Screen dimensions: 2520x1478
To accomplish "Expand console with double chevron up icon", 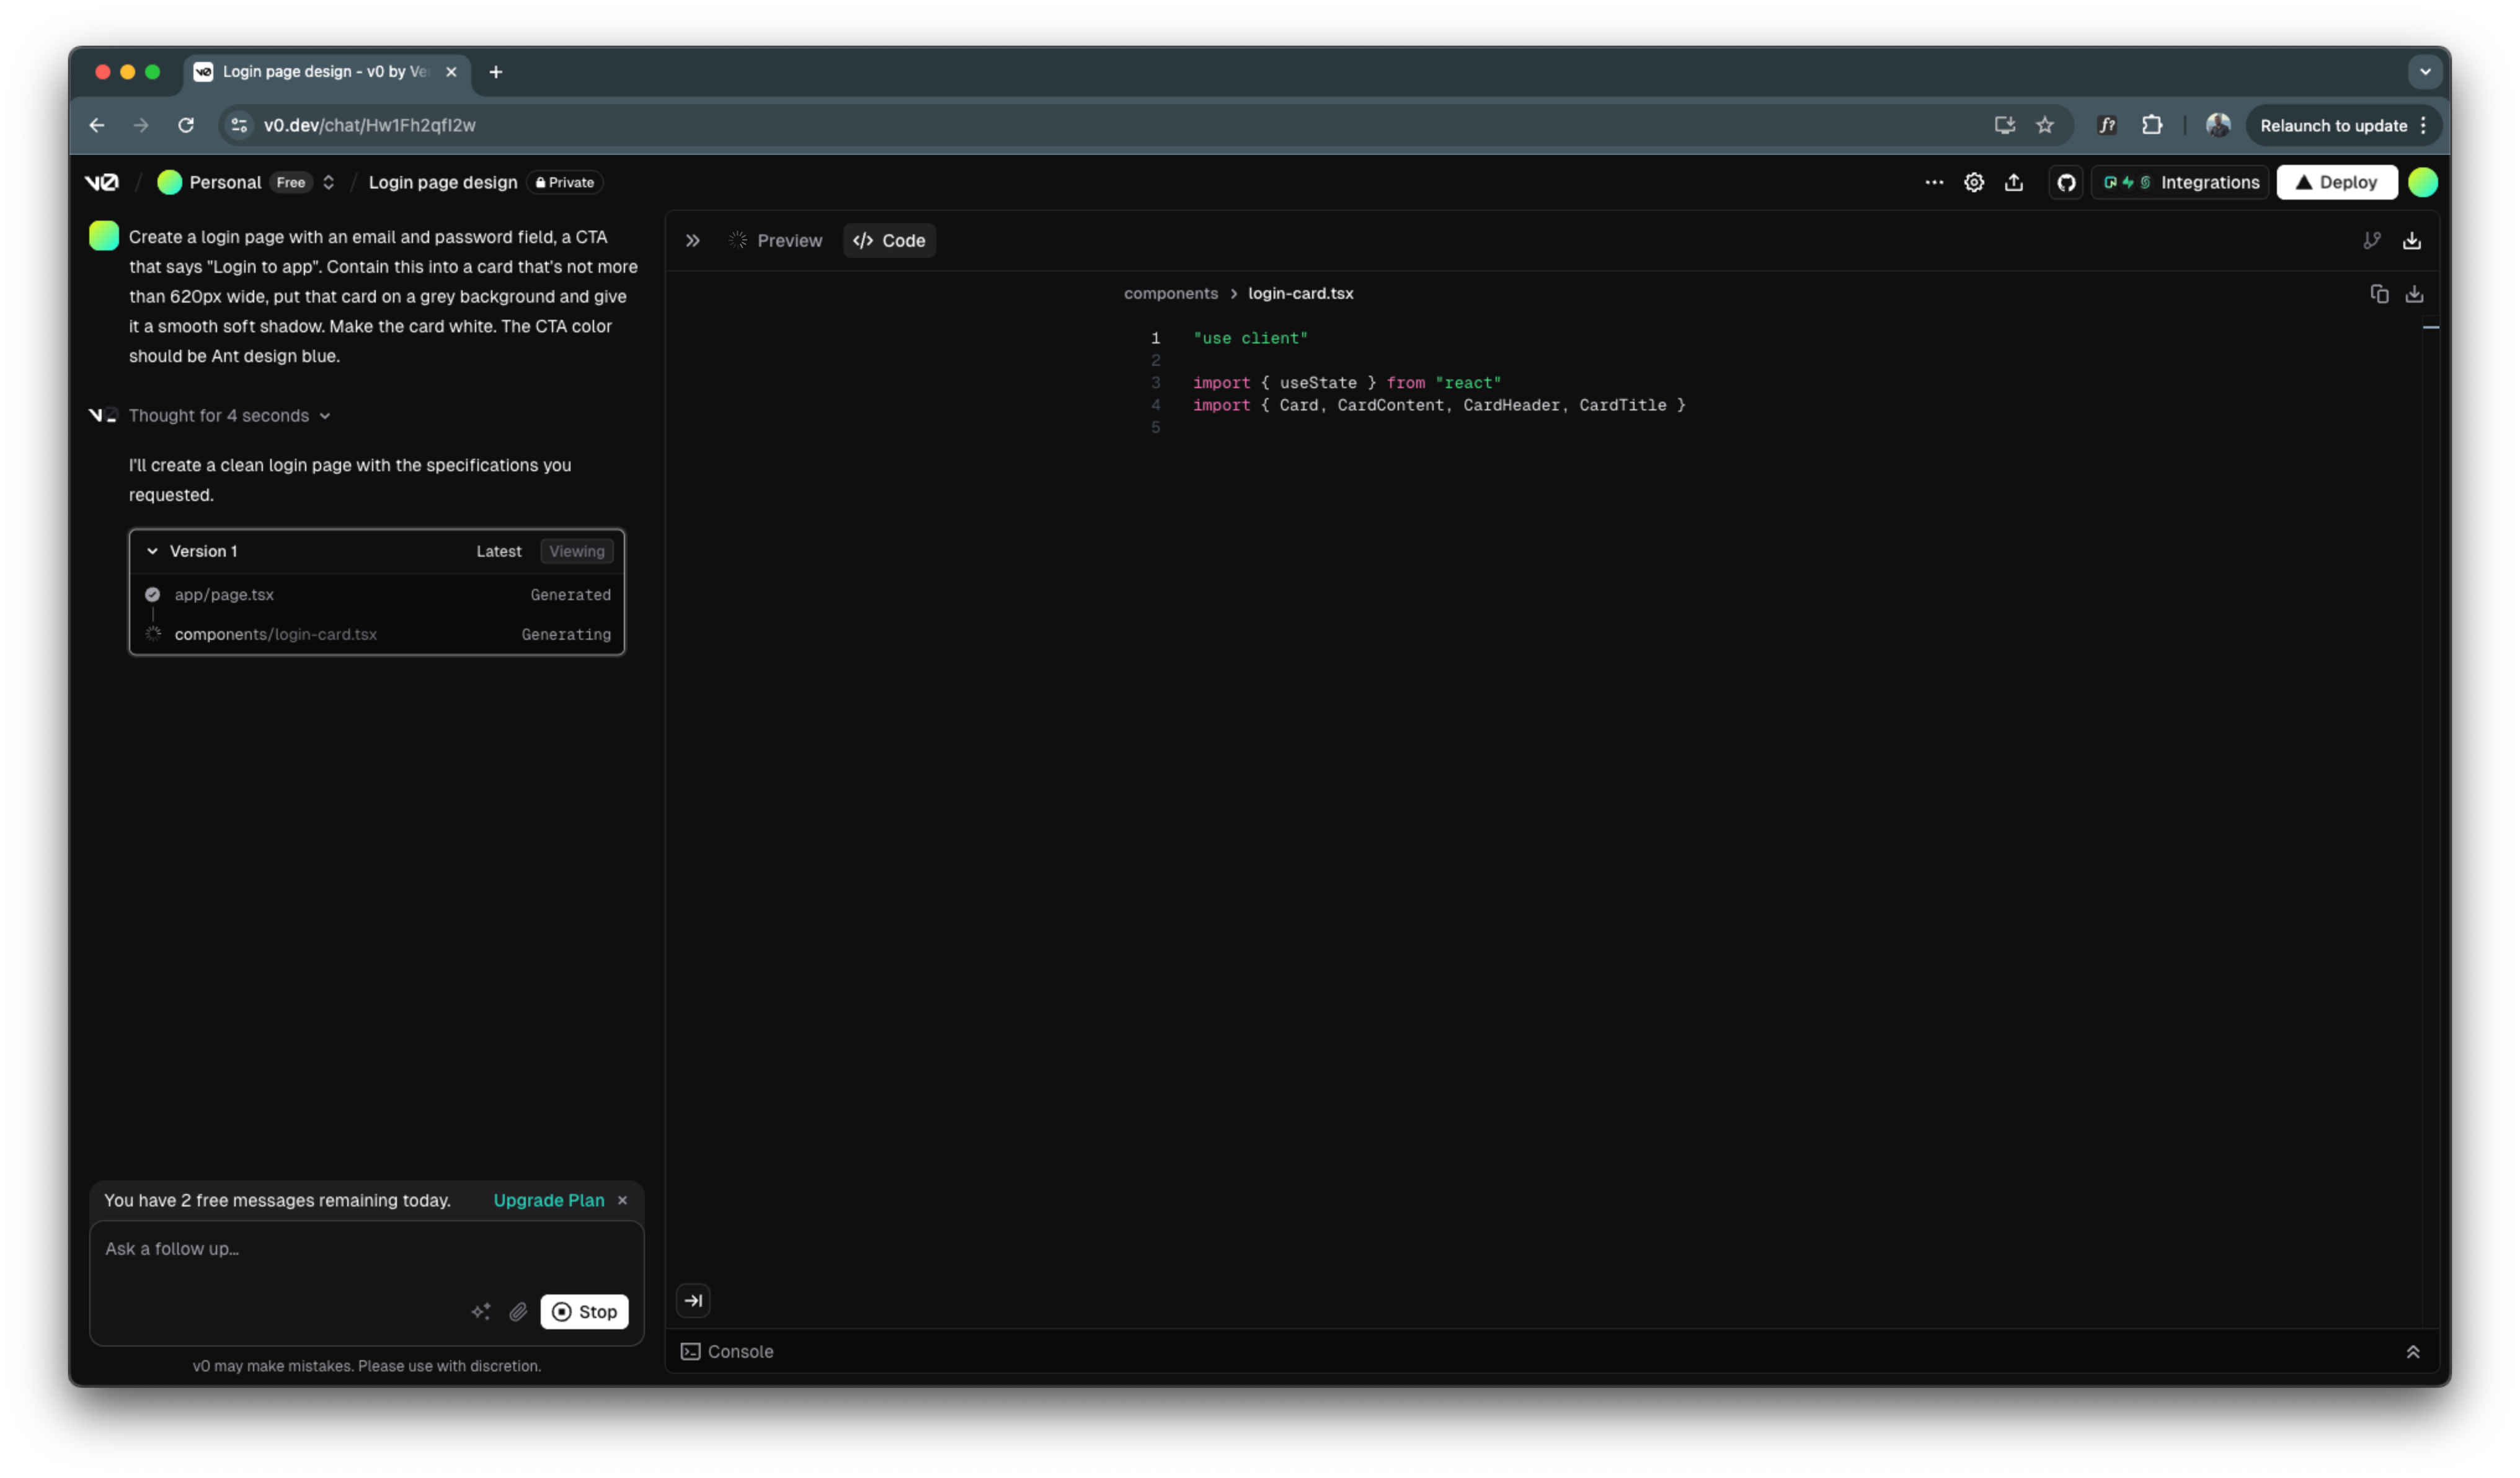I will click(x=2412, y=1351).
